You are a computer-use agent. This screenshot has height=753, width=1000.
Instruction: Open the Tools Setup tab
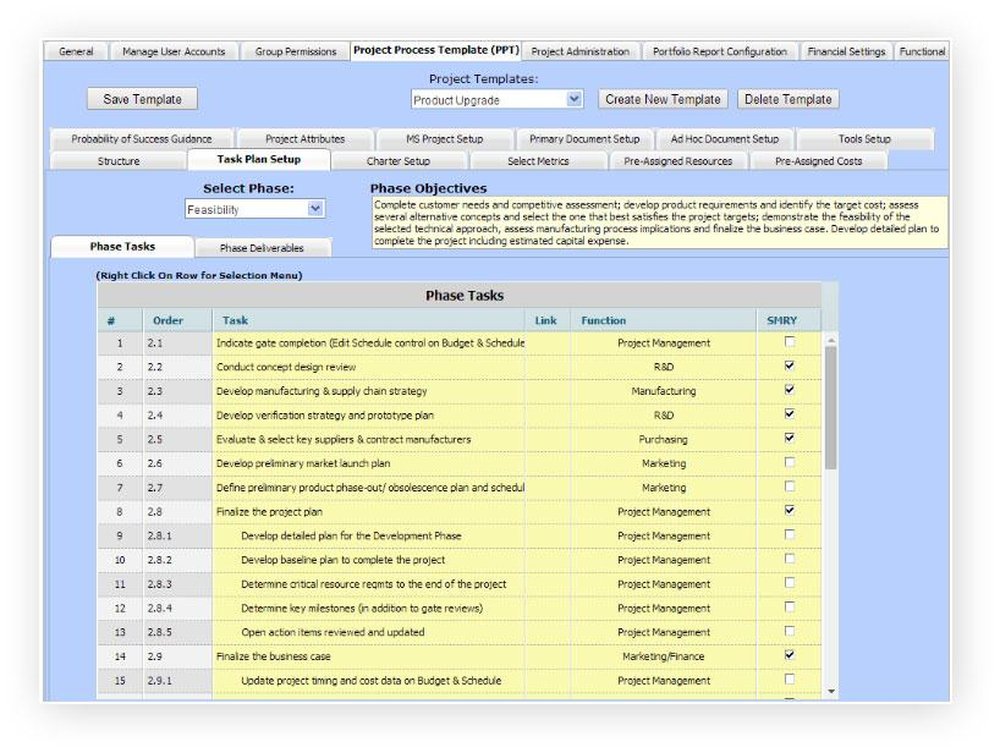[864, 139]
